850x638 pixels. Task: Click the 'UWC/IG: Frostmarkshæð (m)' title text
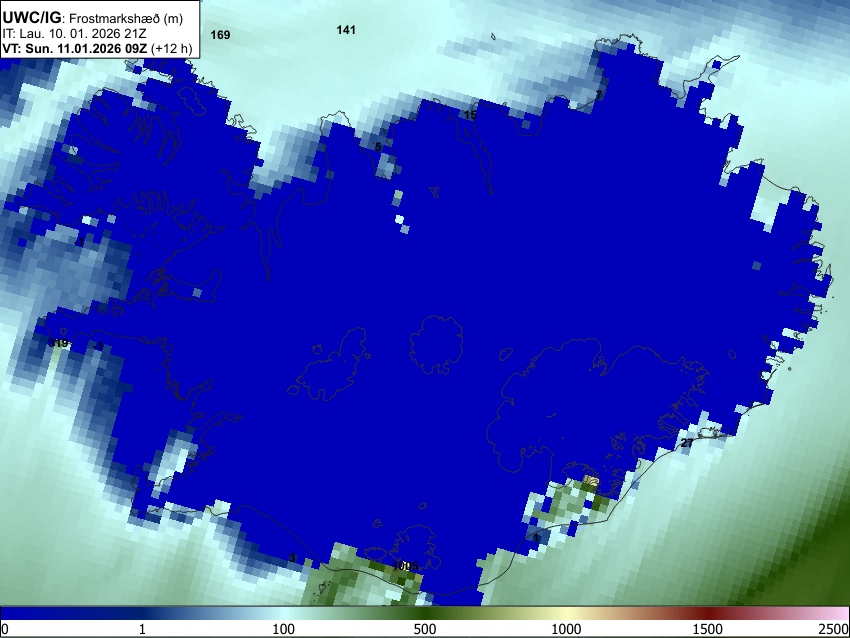92,18
